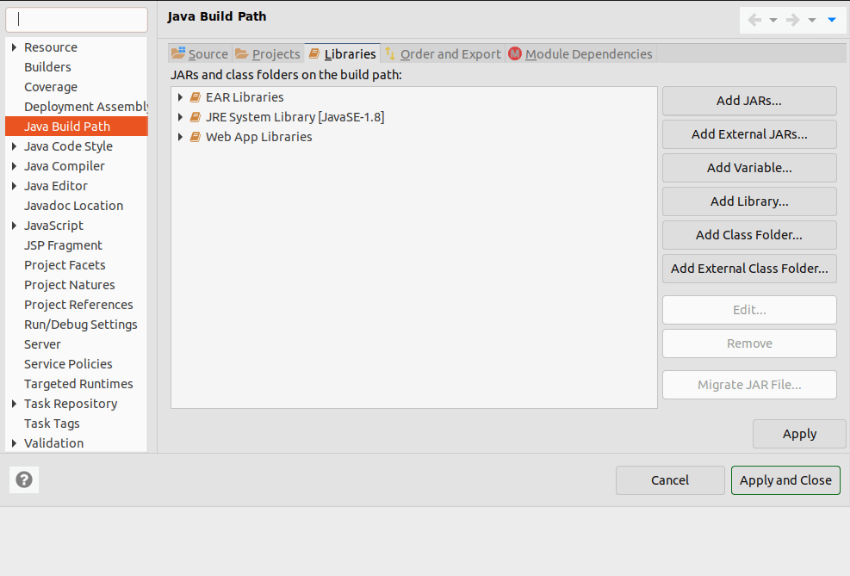Image resolution: width=850 pixels, height=576 pixels.
Task: Expand the EAR Libraries node
Action: point(180,98)
